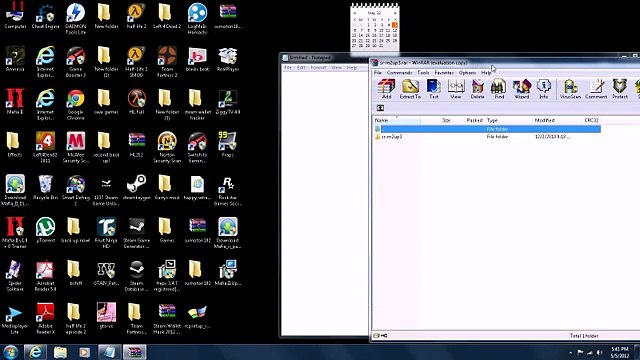
Task: Click the Delete toolbar icon in WinRAR
Action: [x=477, y=89]
